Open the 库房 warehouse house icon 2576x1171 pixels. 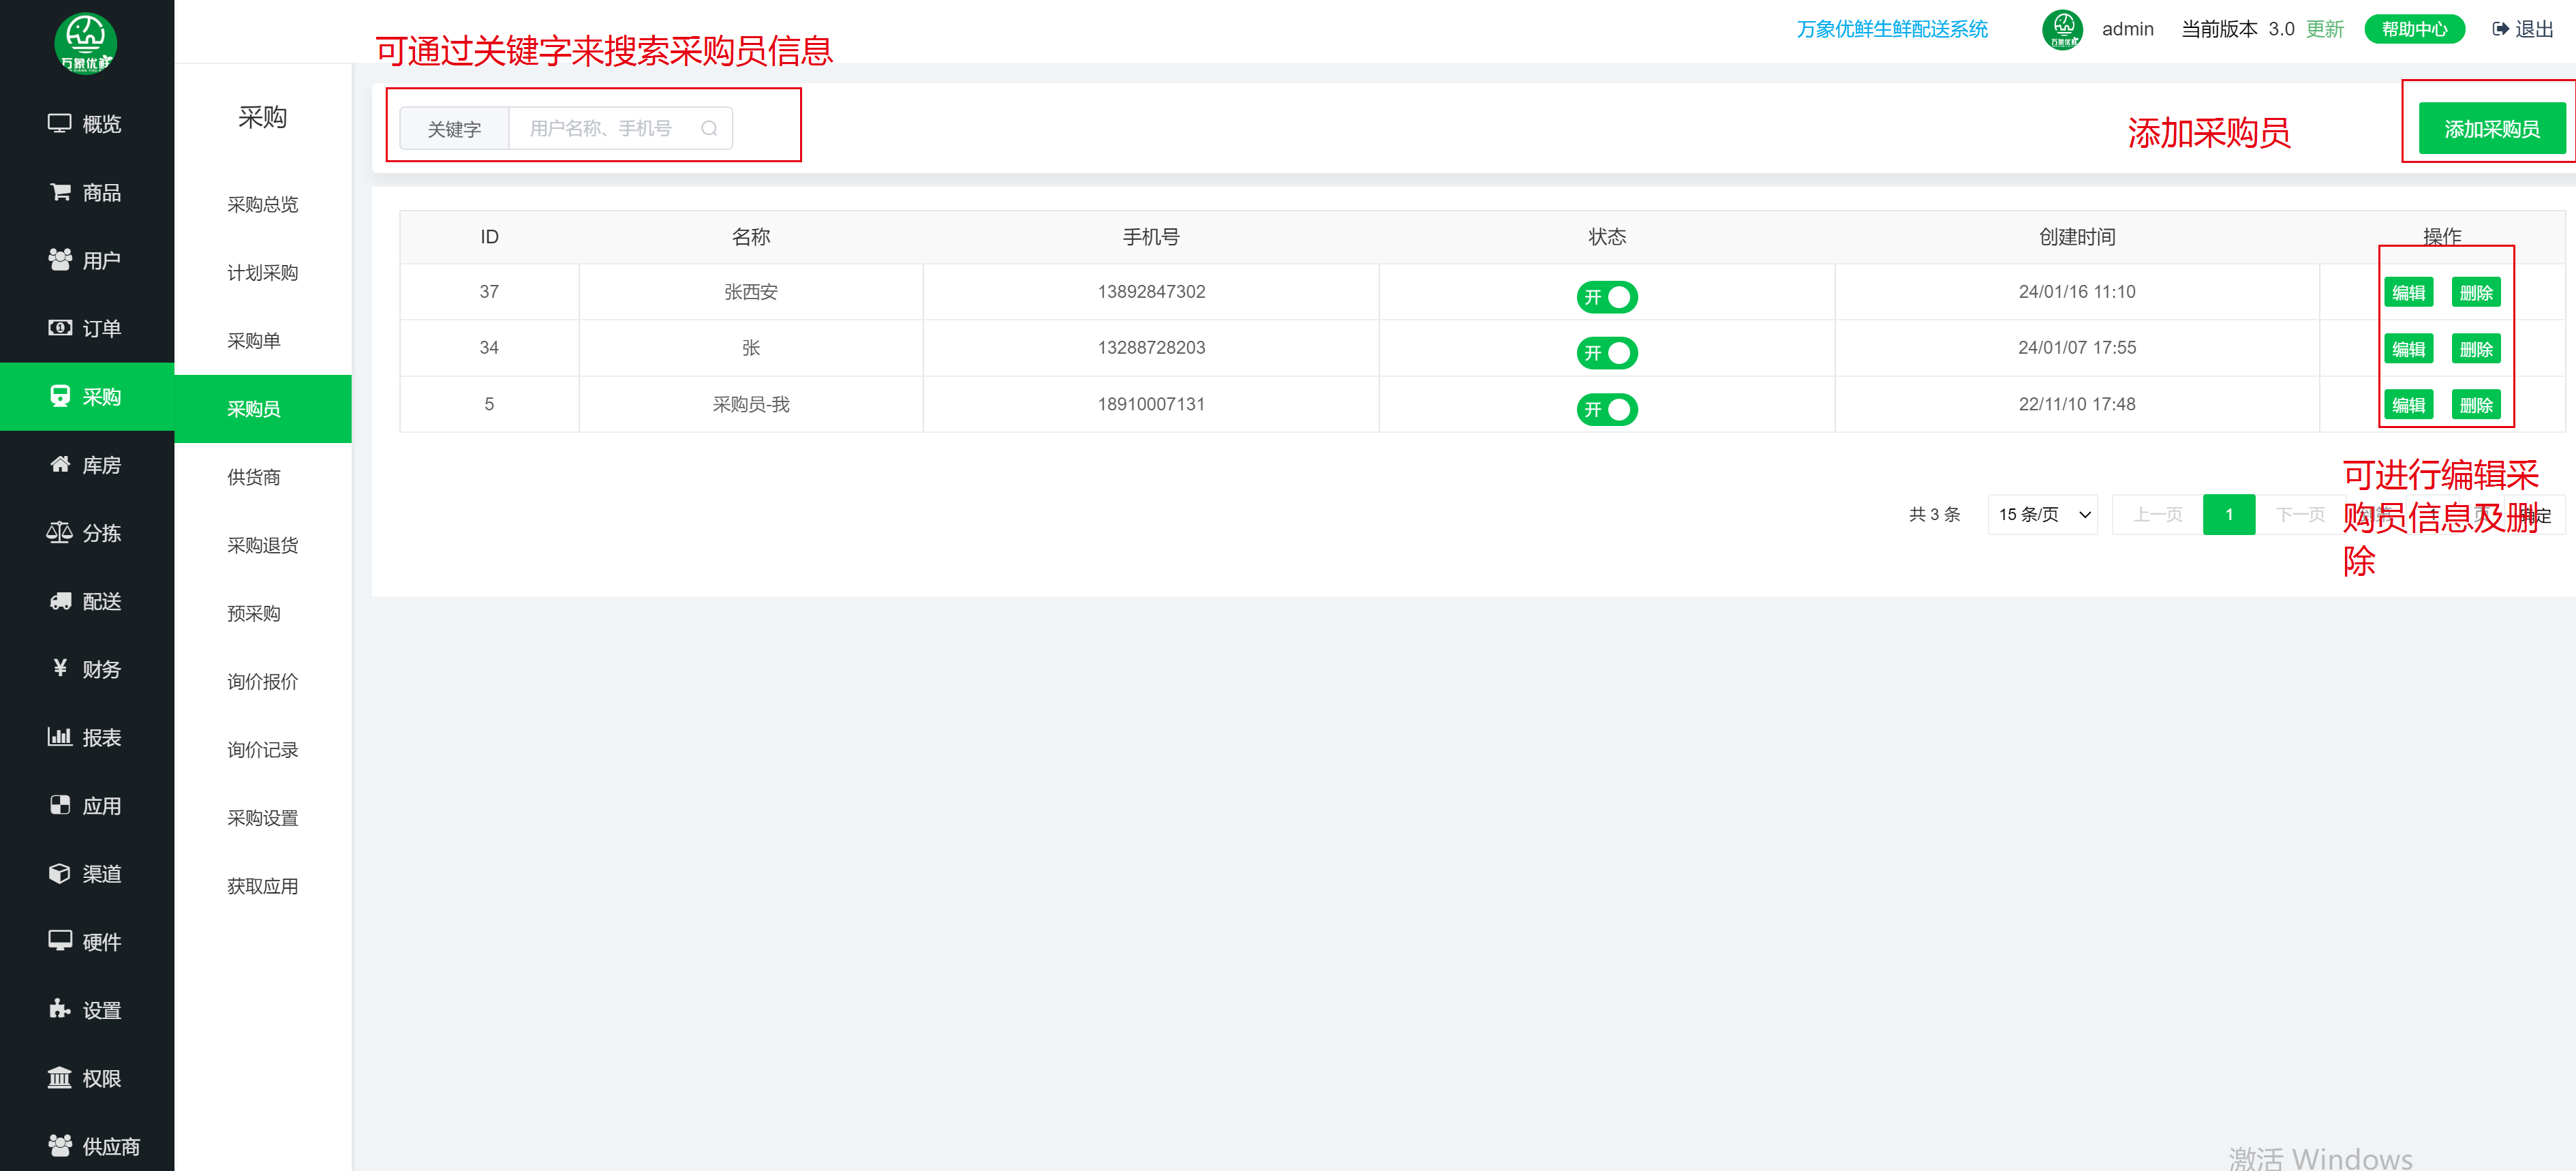click(60, 464)
